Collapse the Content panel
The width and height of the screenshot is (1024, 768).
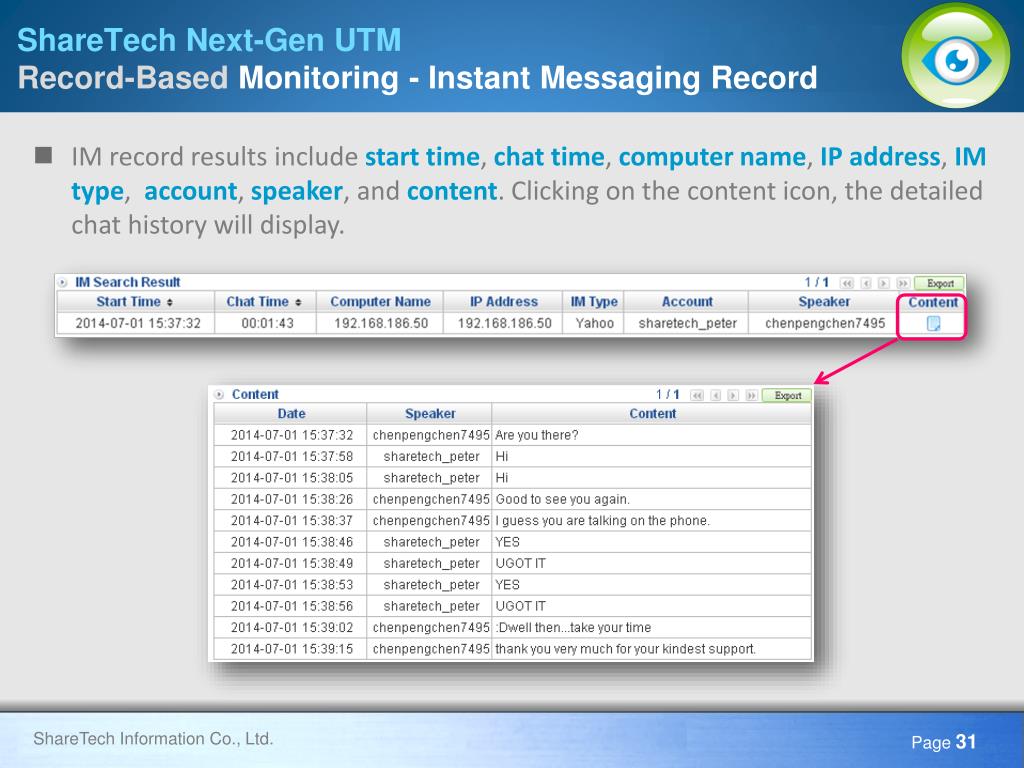click(x=219, y=394)
